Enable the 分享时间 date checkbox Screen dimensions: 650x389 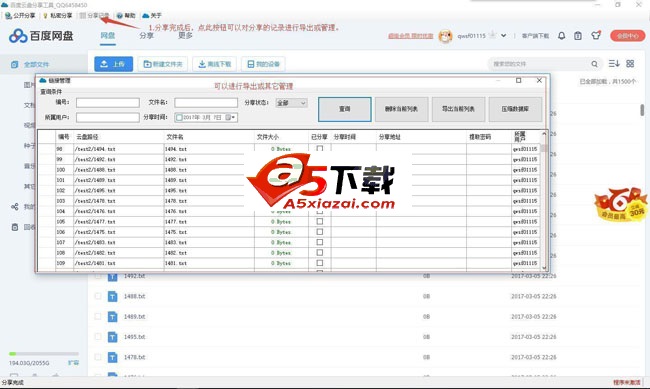[x=179, y=118]
